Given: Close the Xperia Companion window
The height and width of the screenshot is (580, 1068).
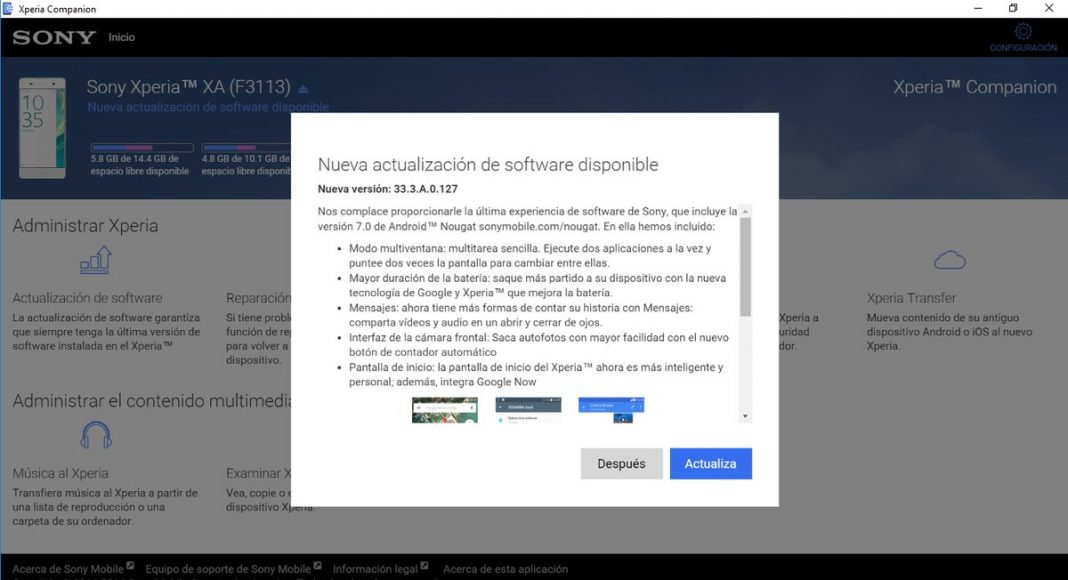Looking at the screenshot, I should tap(1049, 9).
